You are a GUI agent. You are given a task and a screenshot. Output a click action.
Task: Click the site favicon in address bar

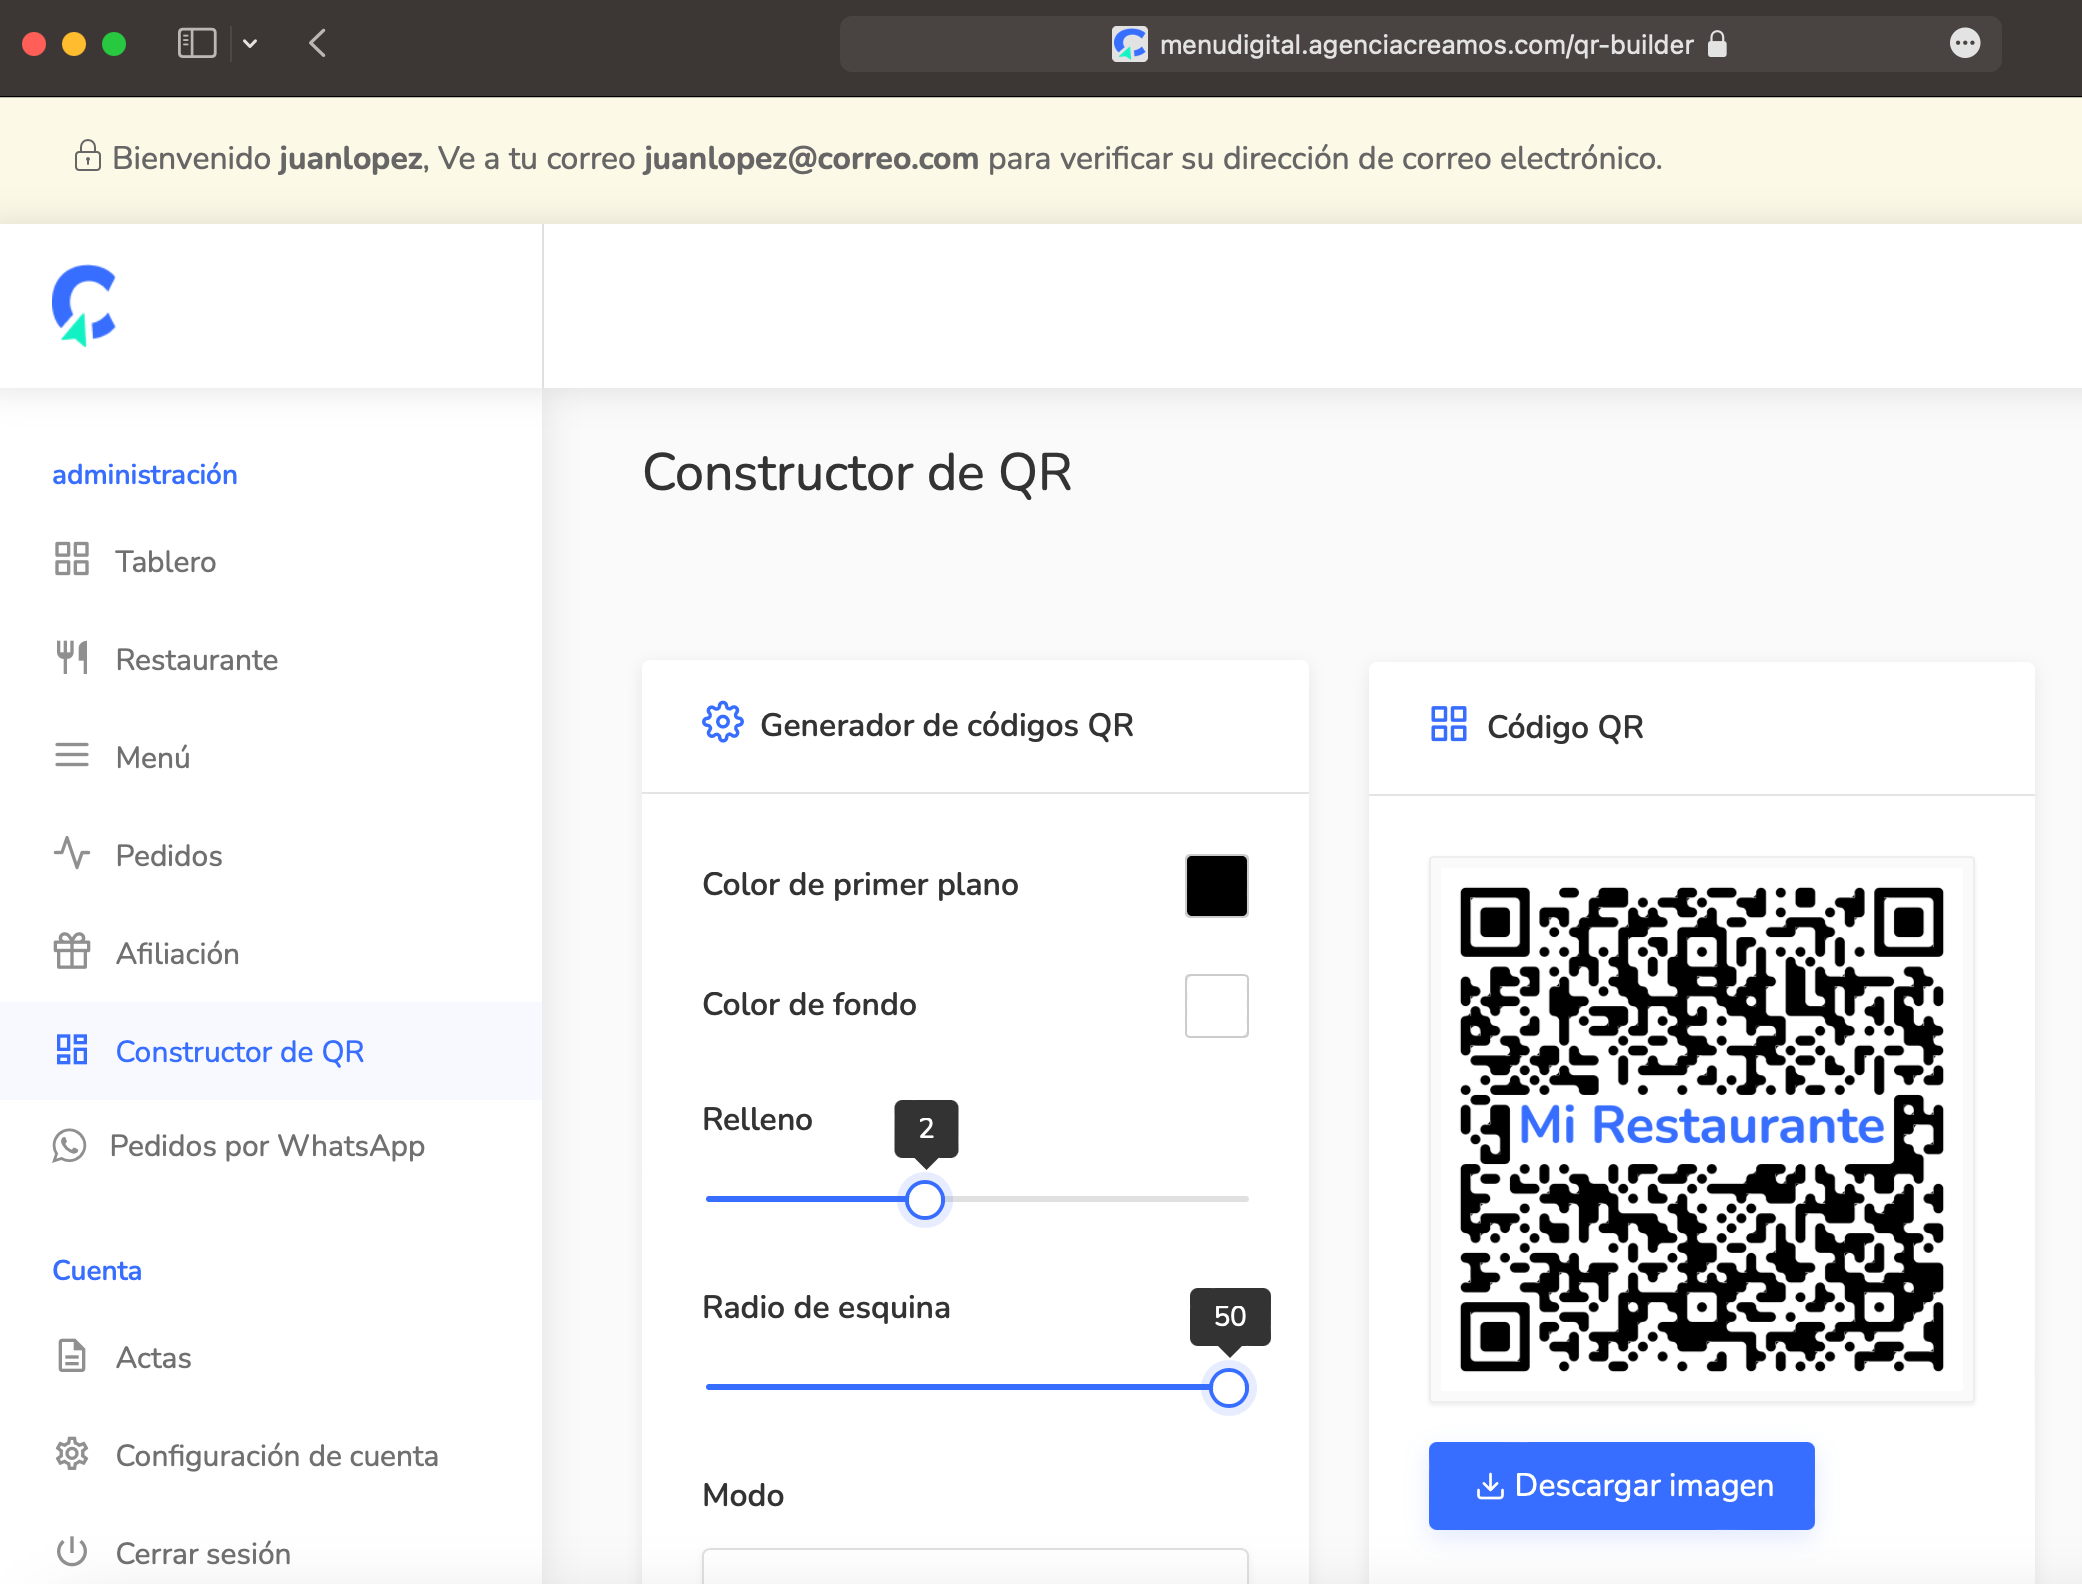pos(1130,44)
